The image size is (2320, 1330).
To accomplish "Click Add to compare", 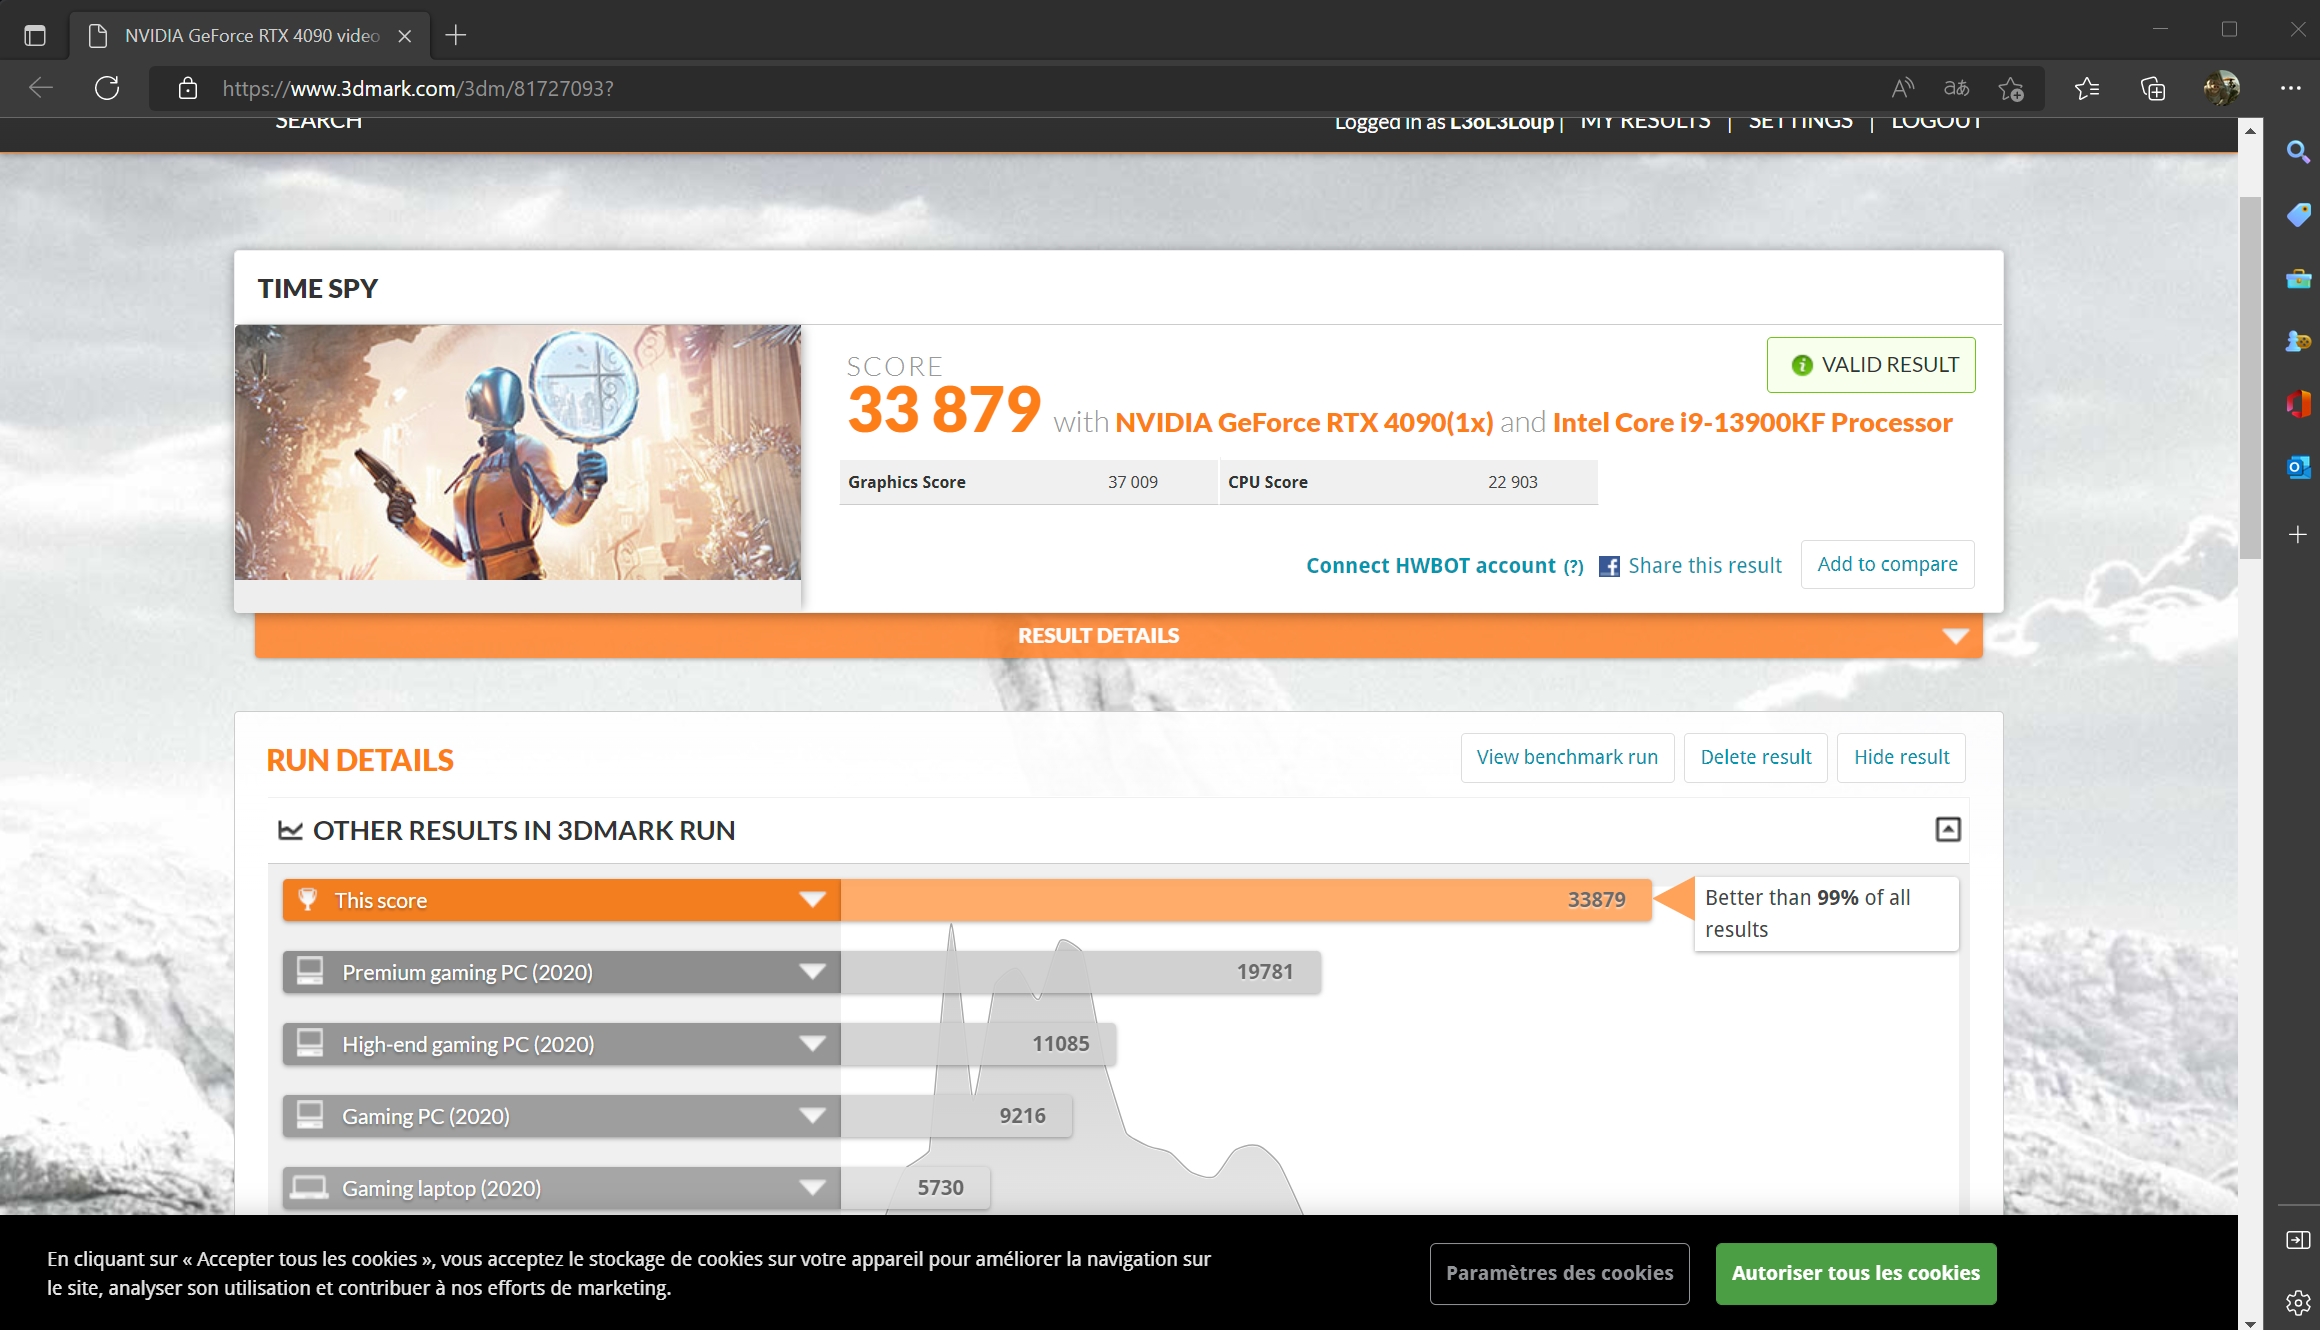I will tap(1887, 564).
